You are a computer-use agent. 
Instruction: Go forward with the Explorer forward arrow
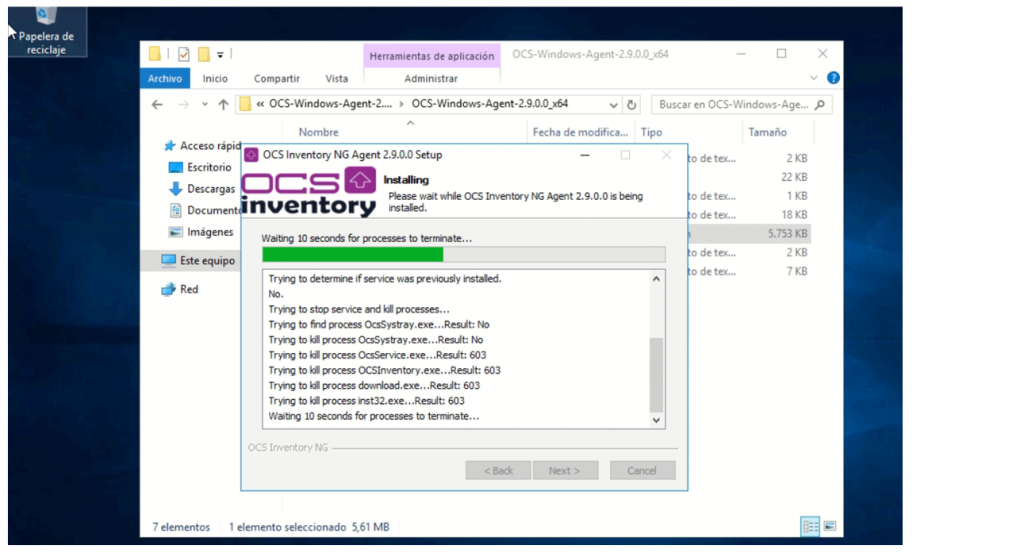click(184, 104)
